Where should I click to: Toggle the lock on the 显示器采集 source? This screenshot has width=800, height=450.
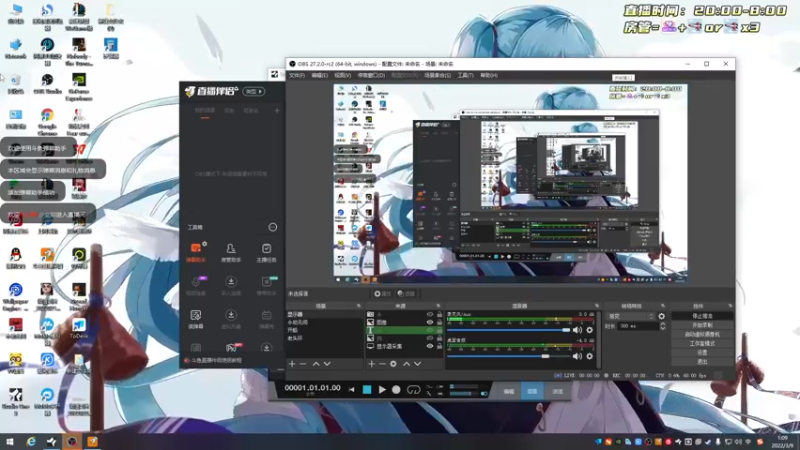click(x=439, y=346)
